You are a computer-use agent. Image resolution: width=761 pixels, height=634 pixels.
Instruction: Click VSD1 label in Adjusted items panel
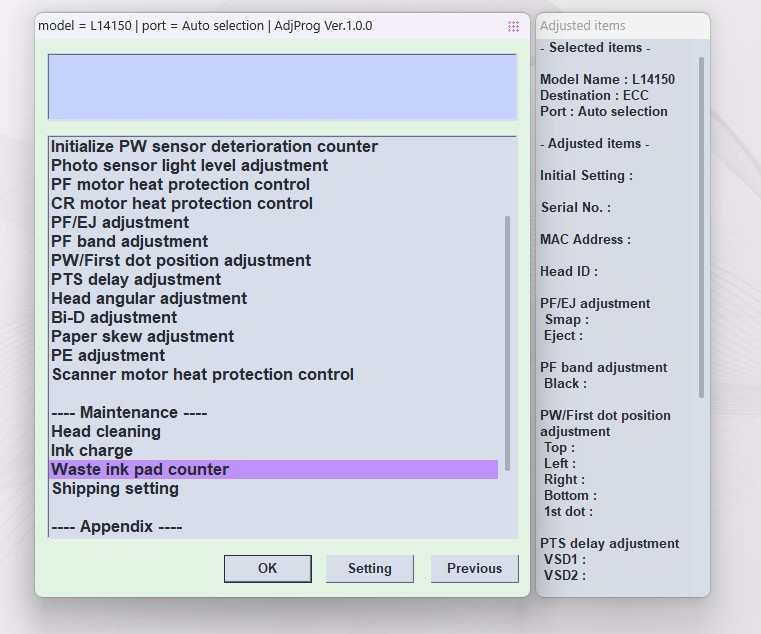pyautogui.click(x=564, y=559)
